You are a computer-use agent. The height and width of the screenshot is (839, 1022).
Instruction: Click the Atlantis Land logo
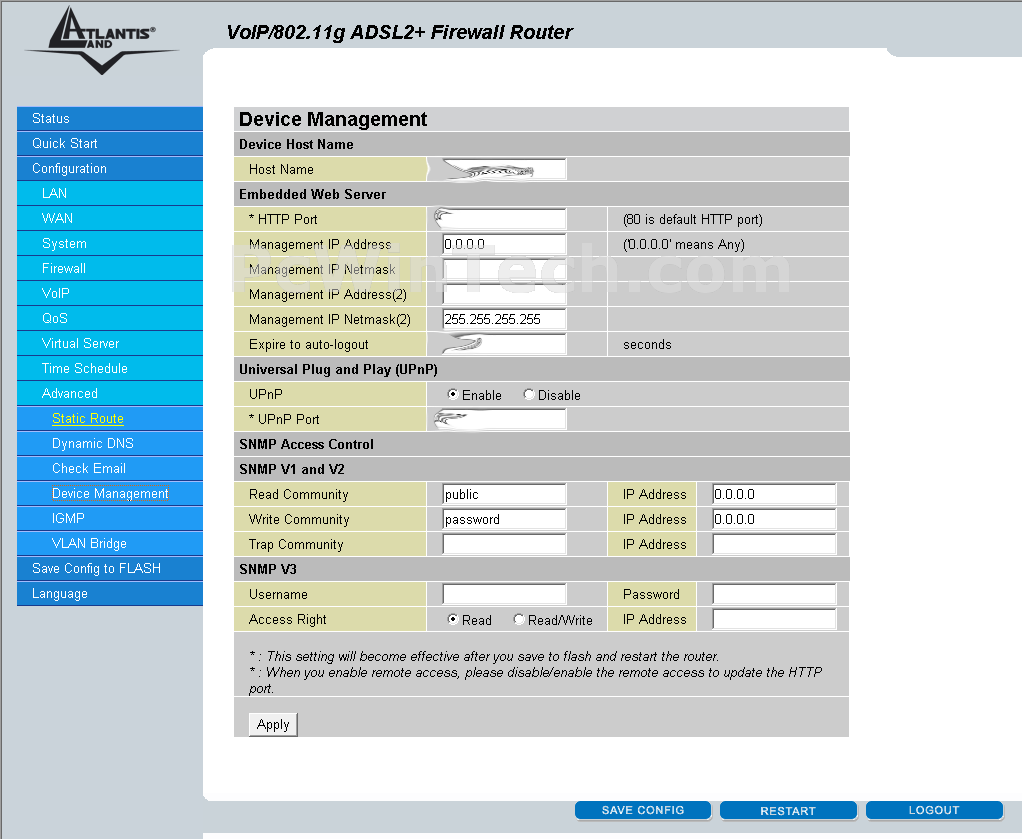coord(101,39)
